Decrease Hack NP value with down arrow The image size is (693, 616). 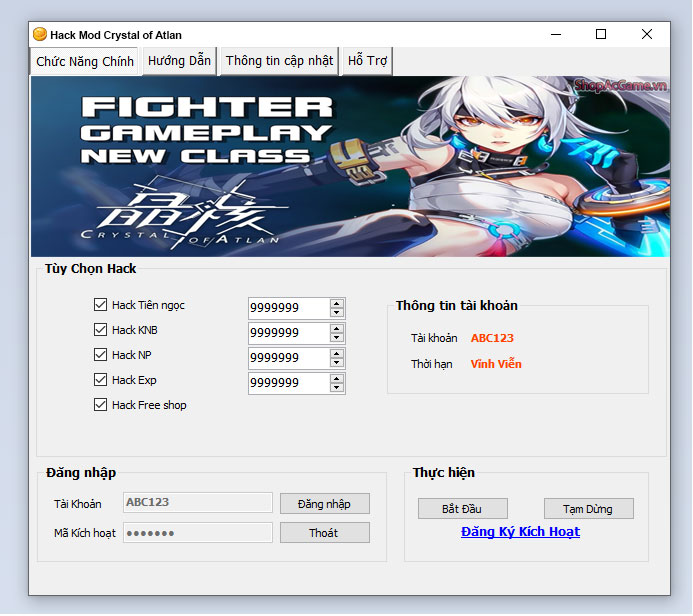pos(337,362)
